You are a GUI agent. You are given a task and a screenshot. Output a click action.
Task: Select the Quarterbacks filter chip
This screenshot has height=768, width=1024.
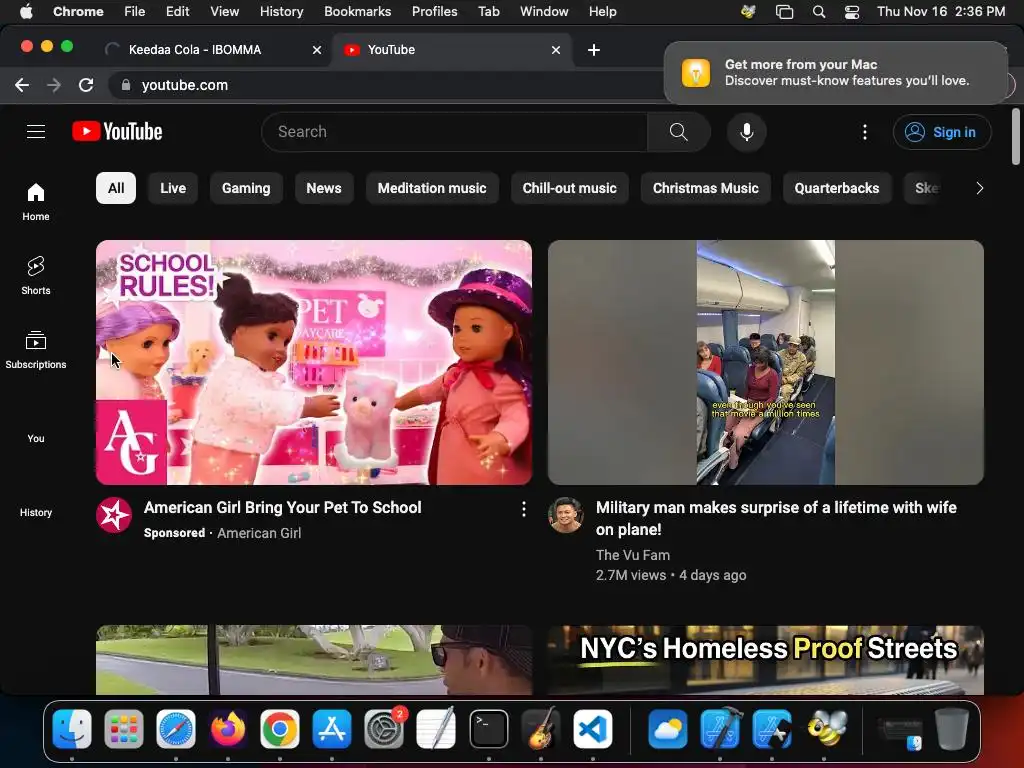point(837,188)
